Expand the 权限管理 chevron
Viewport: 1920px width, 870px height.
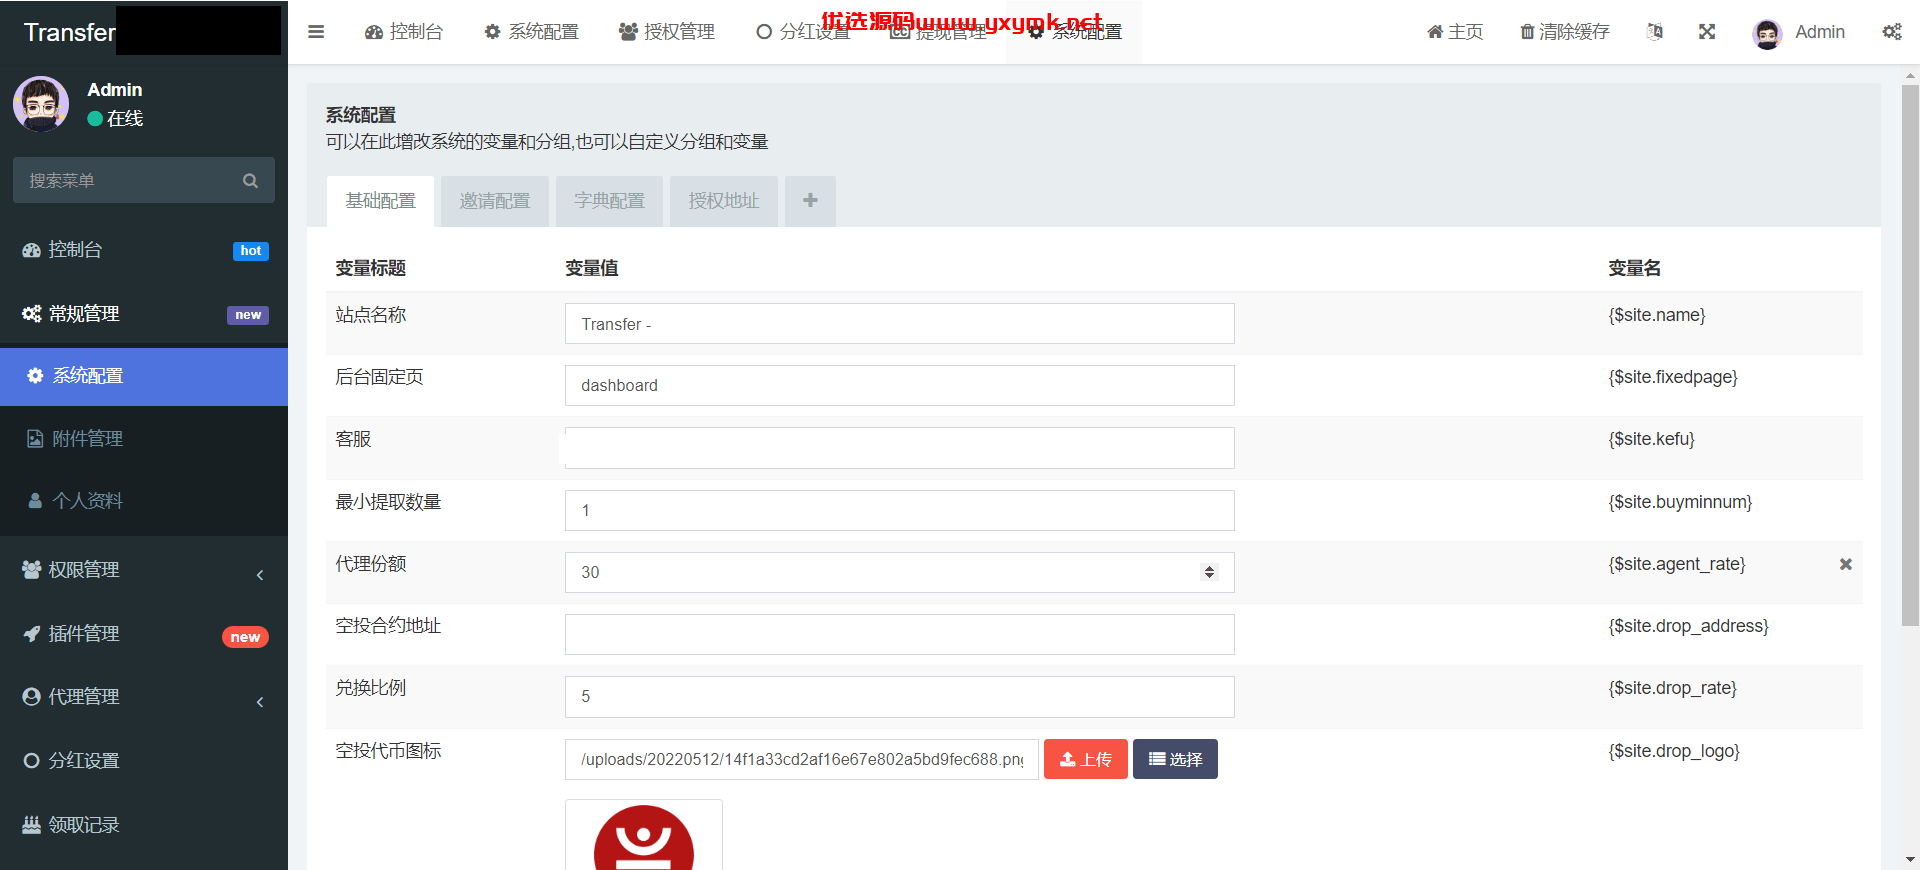[260, 575]
